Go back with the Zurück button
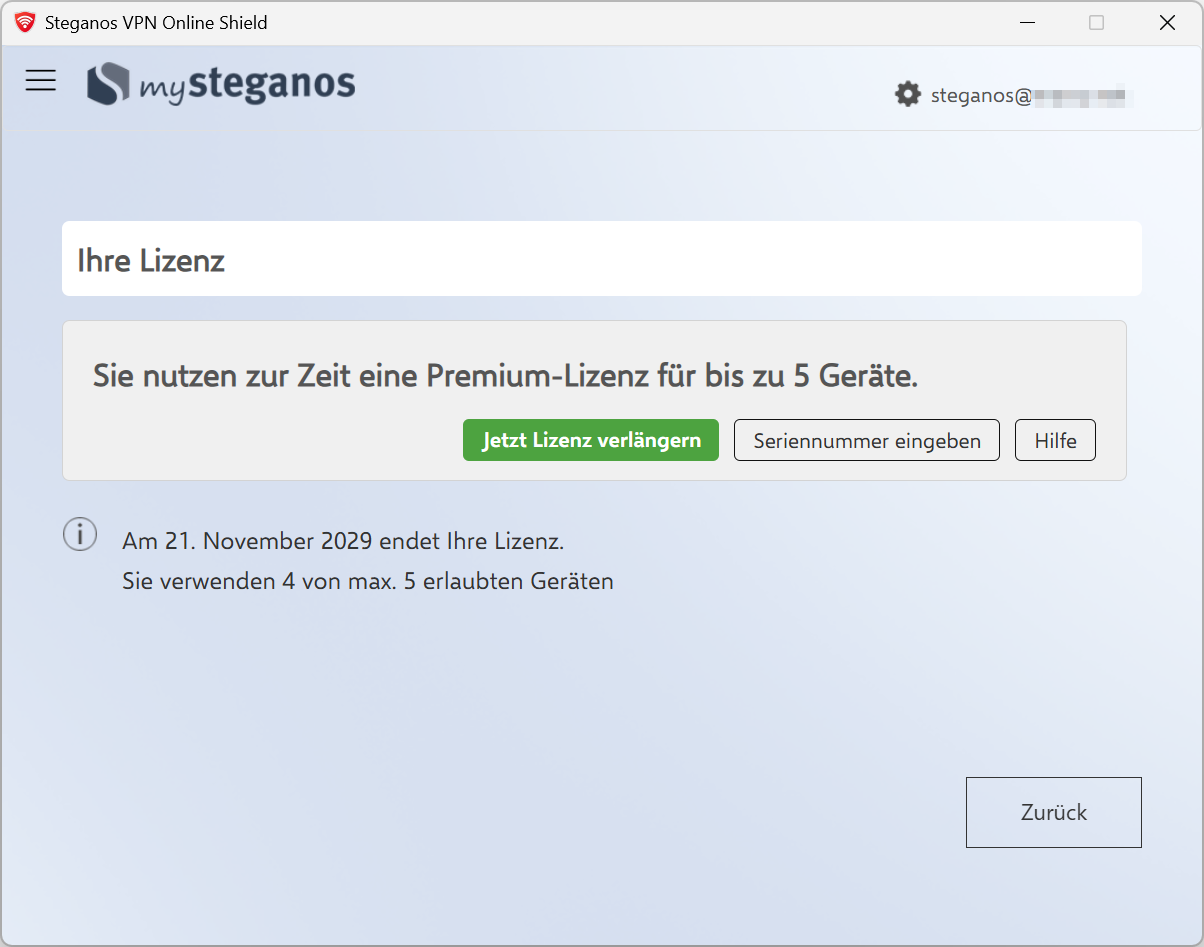Viewport: 1204px width, 947px height. pos(1053,812)
